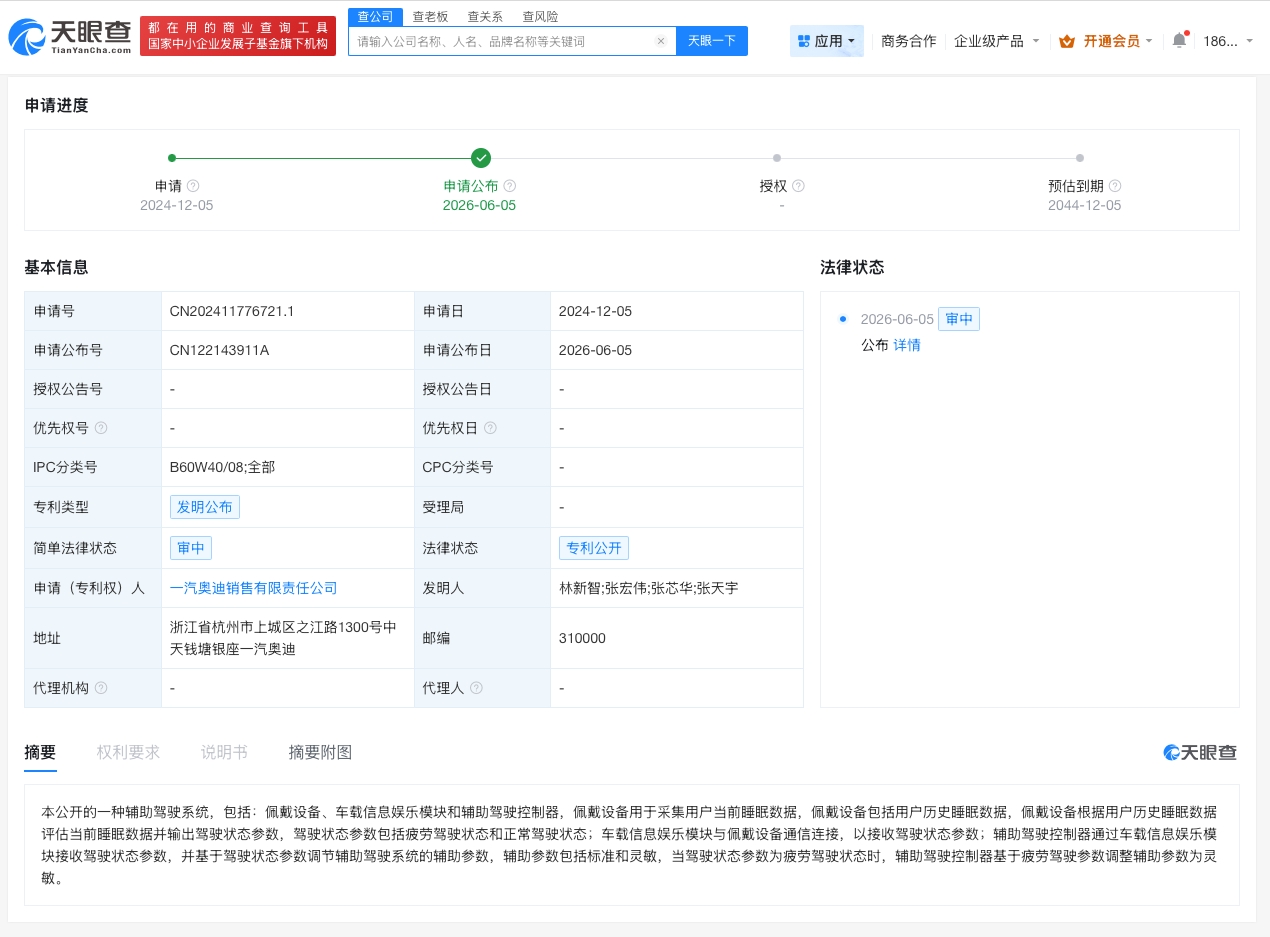Open the 186... account dropdown
This screenshot has height=937, width=1270.
pos(1228,41)
